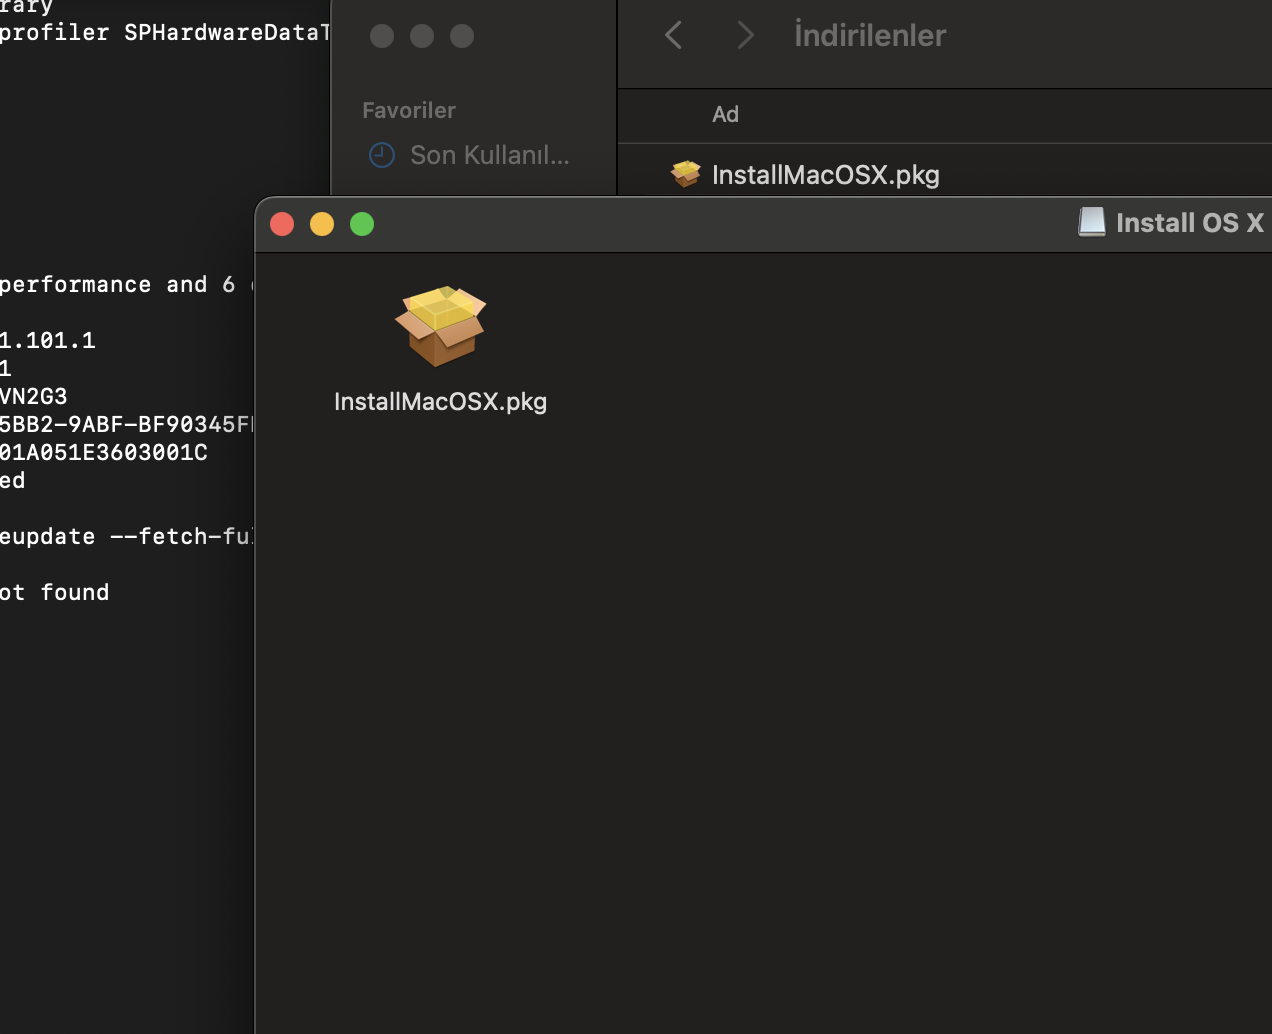
Task: Click the 'profiler SPHardwareDataT' line in Terminal
Action: (x=165, y=33)
